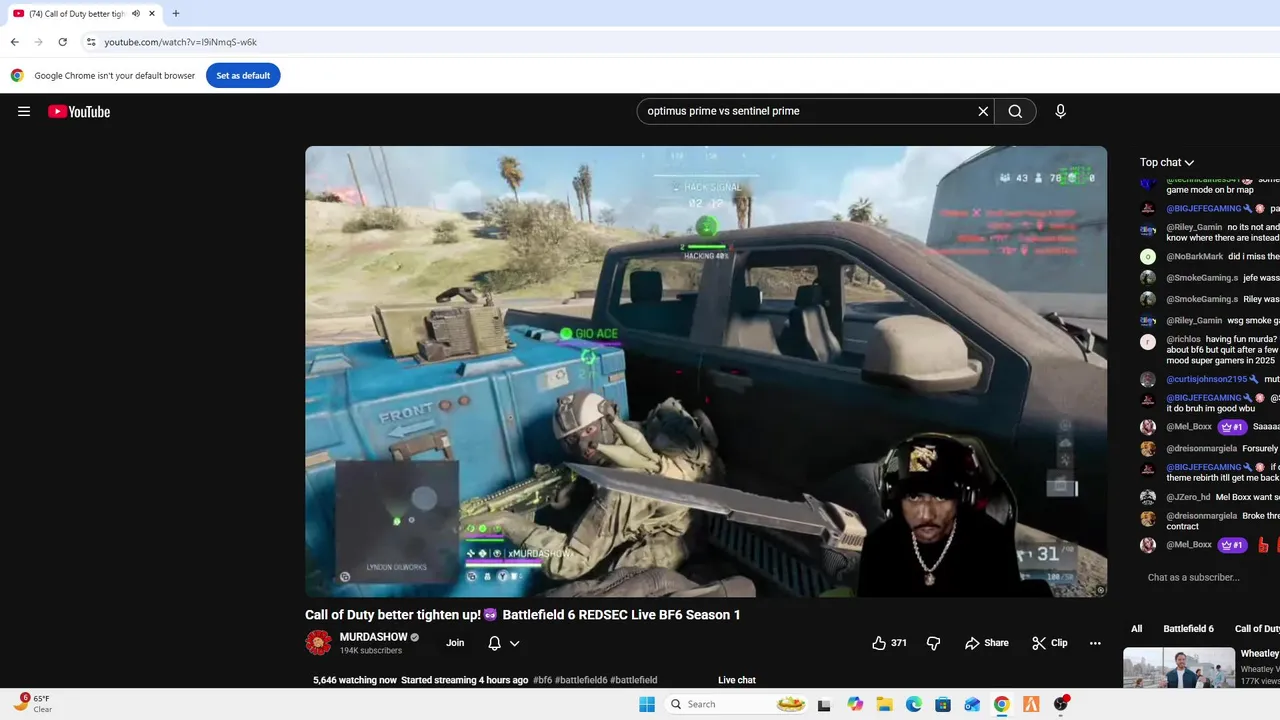This screenshot has width=1280, height=720.
Task: Reload the page
Action: pos(62,42)
